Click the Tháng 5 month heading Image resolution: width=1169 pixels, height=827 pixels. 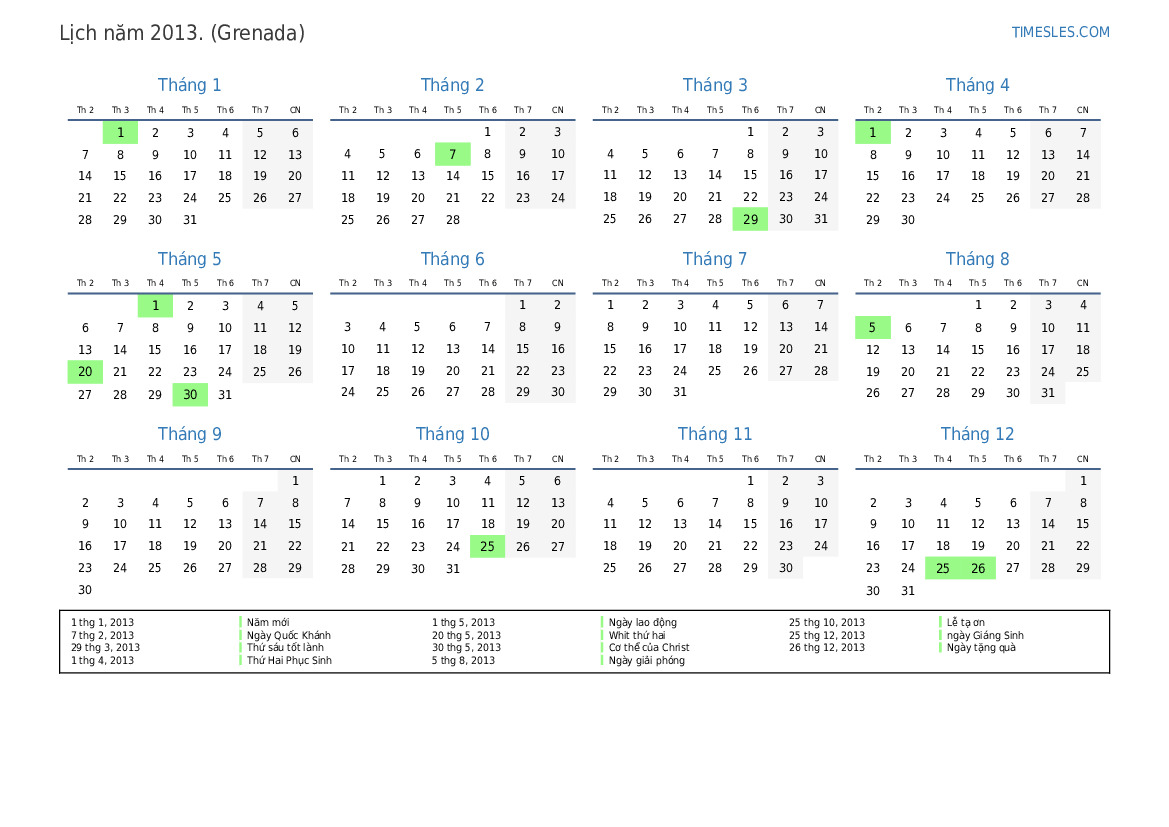pyautogui.click(x=189, y=259)
